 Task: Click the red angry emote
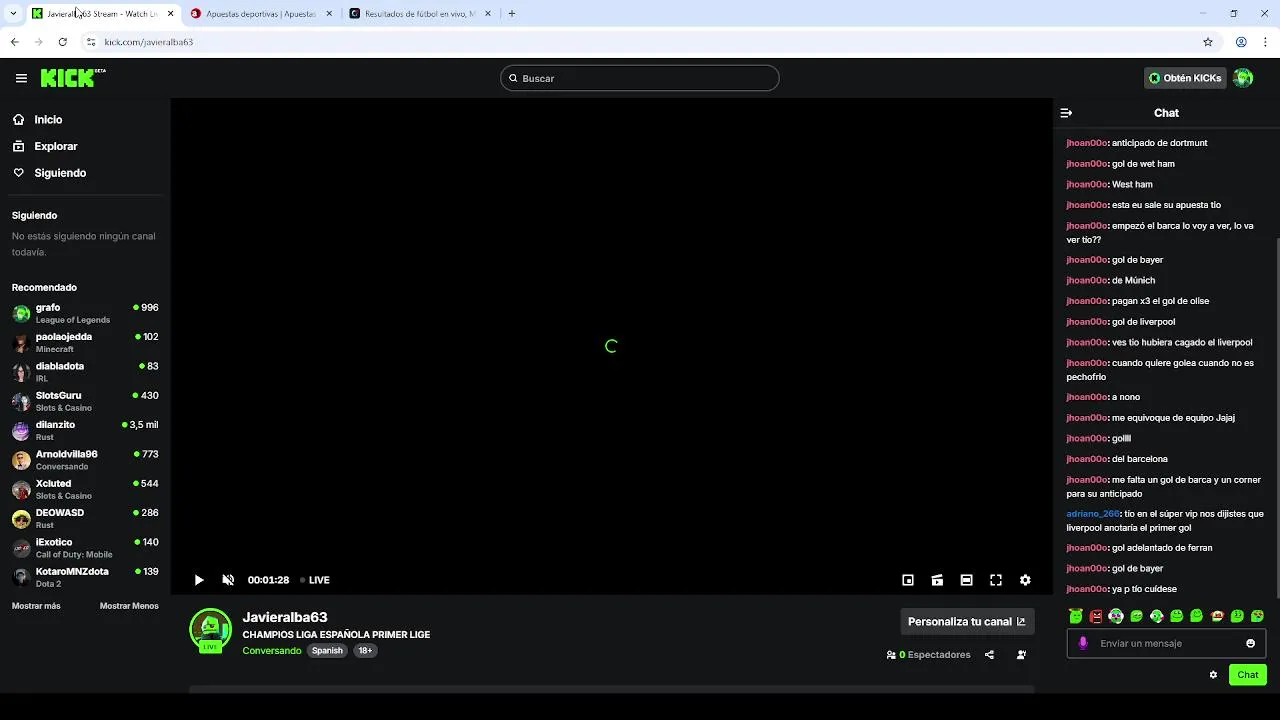tap(1096, 616)
